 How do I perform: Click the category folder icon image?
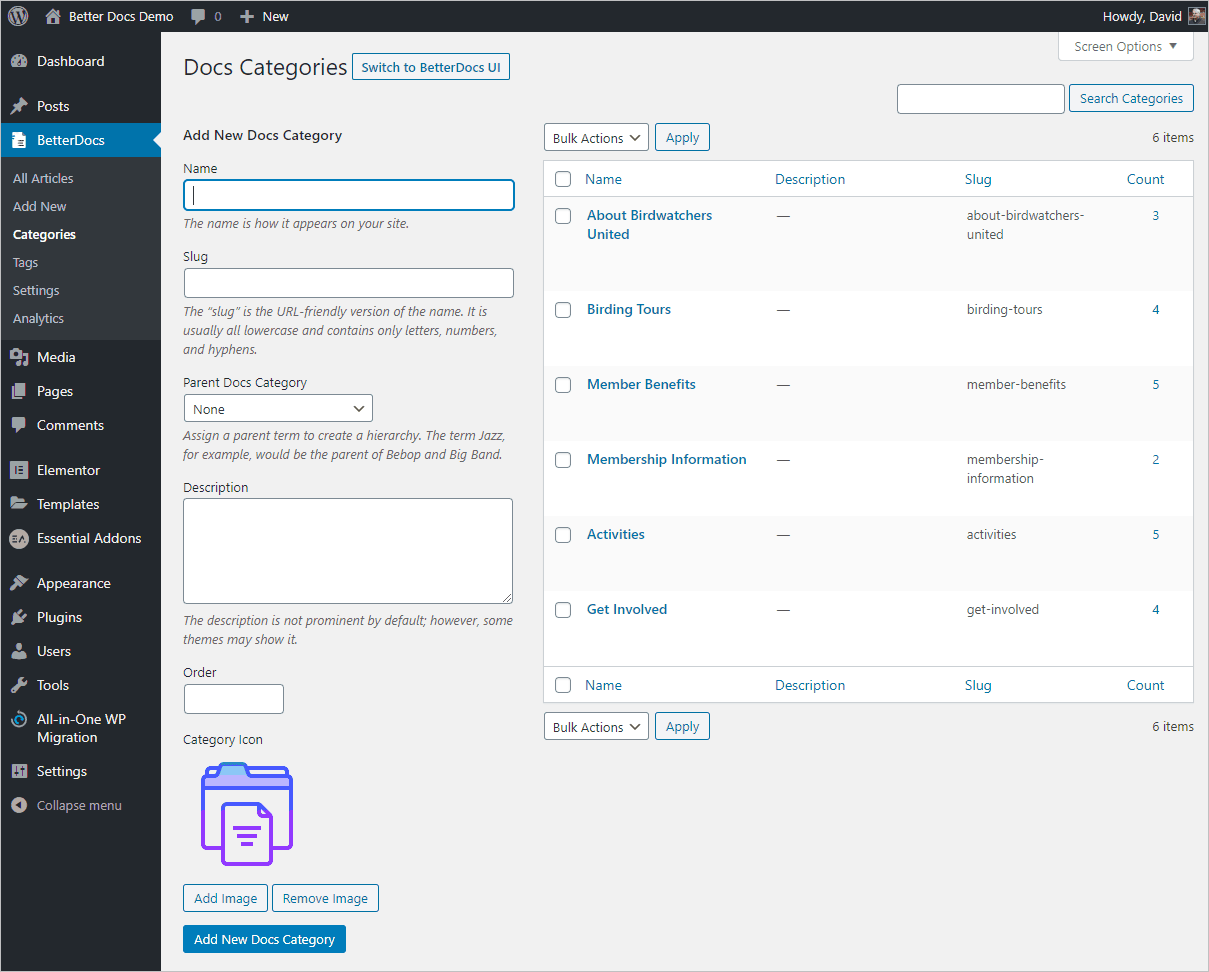(247, 814)
